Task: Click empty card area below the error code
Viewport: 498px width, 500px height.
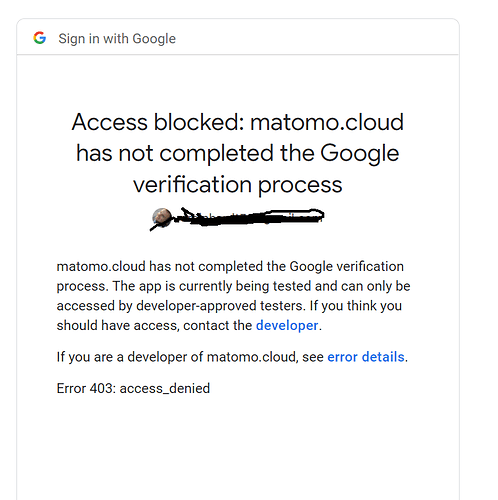Action: [238, 447]
